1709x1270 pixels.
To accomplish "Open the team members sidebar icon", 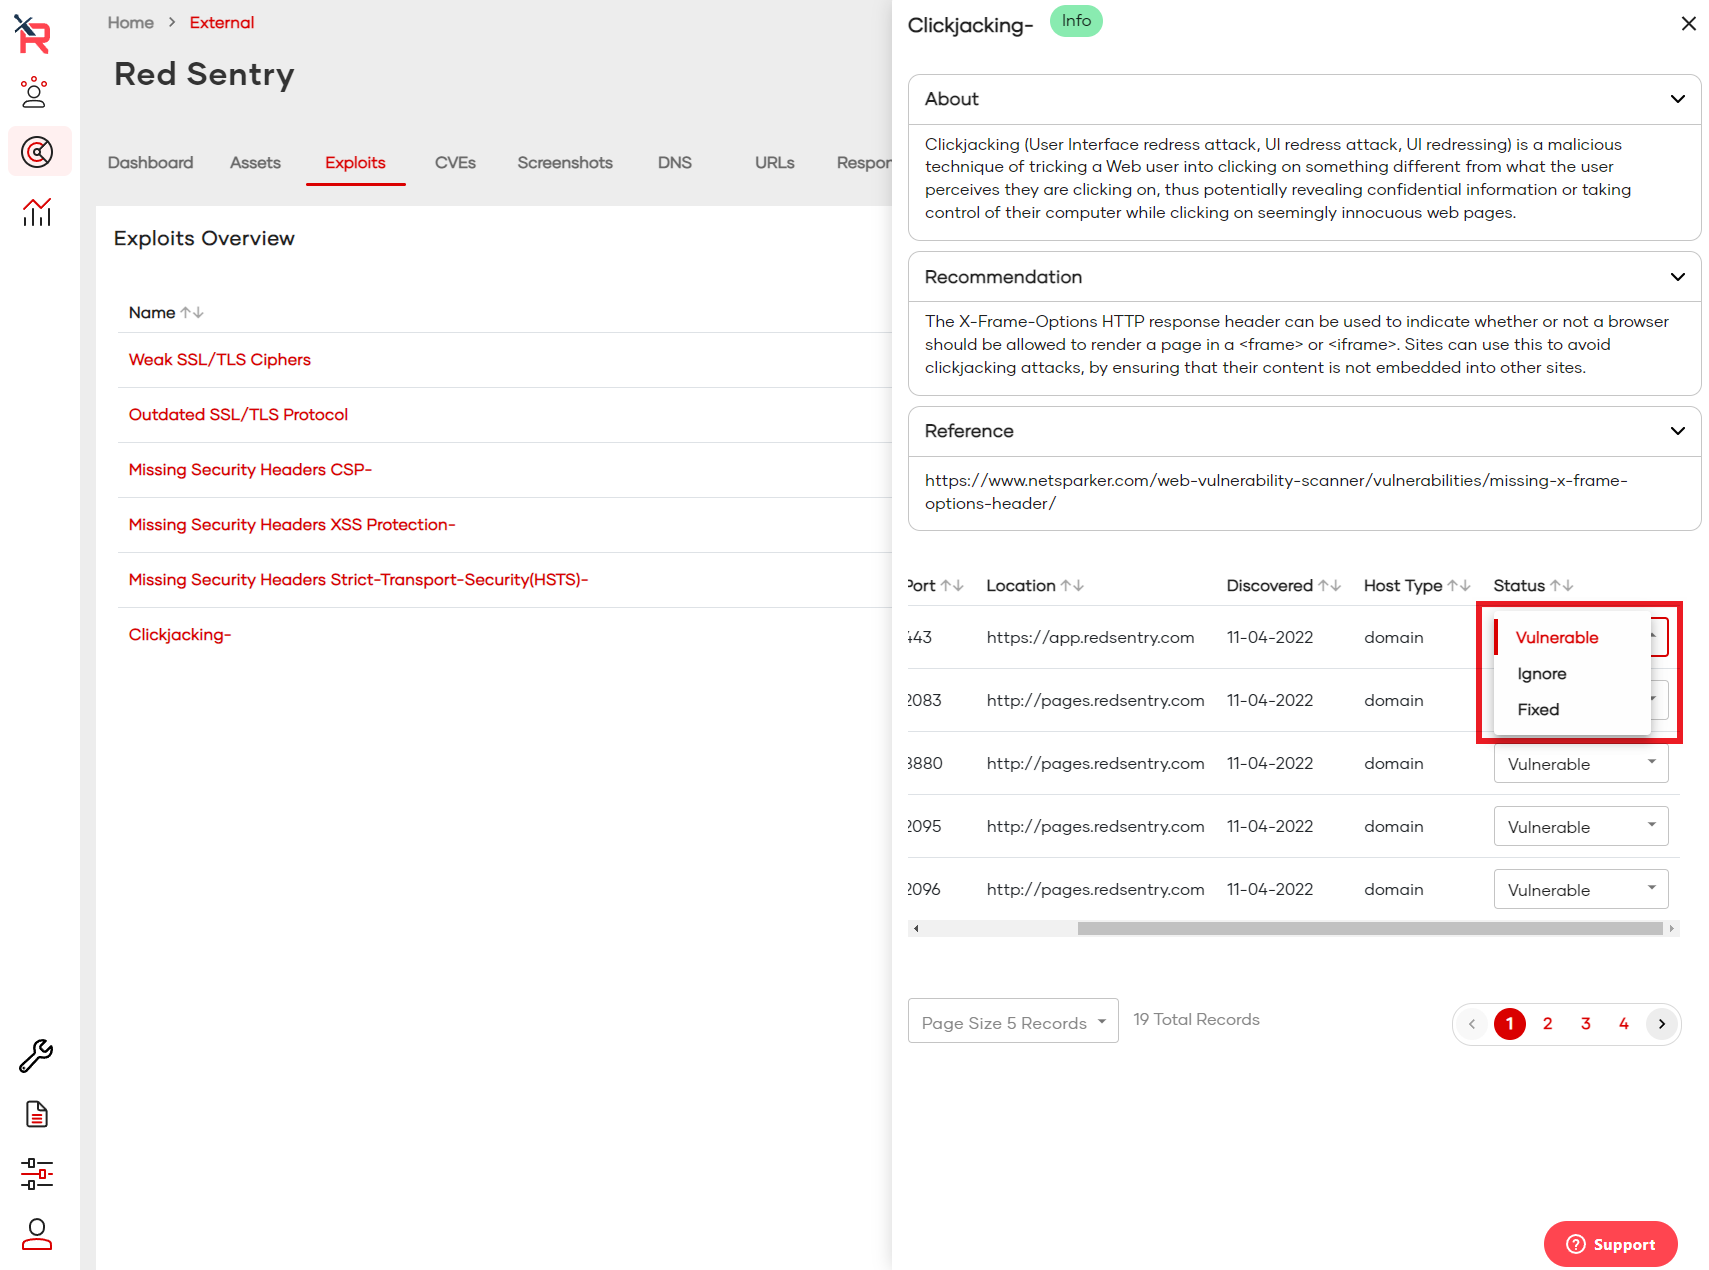I will click(34, 92).
